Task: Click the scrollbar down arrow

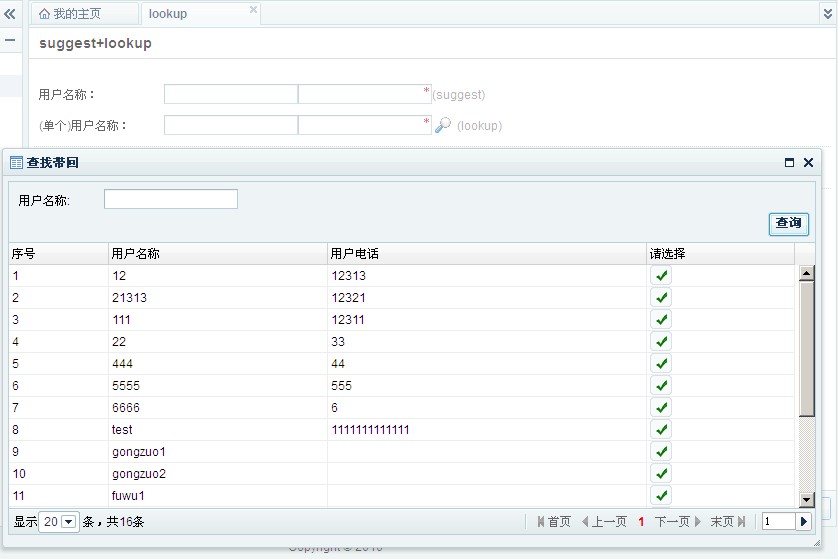Action: click(806, 500)
